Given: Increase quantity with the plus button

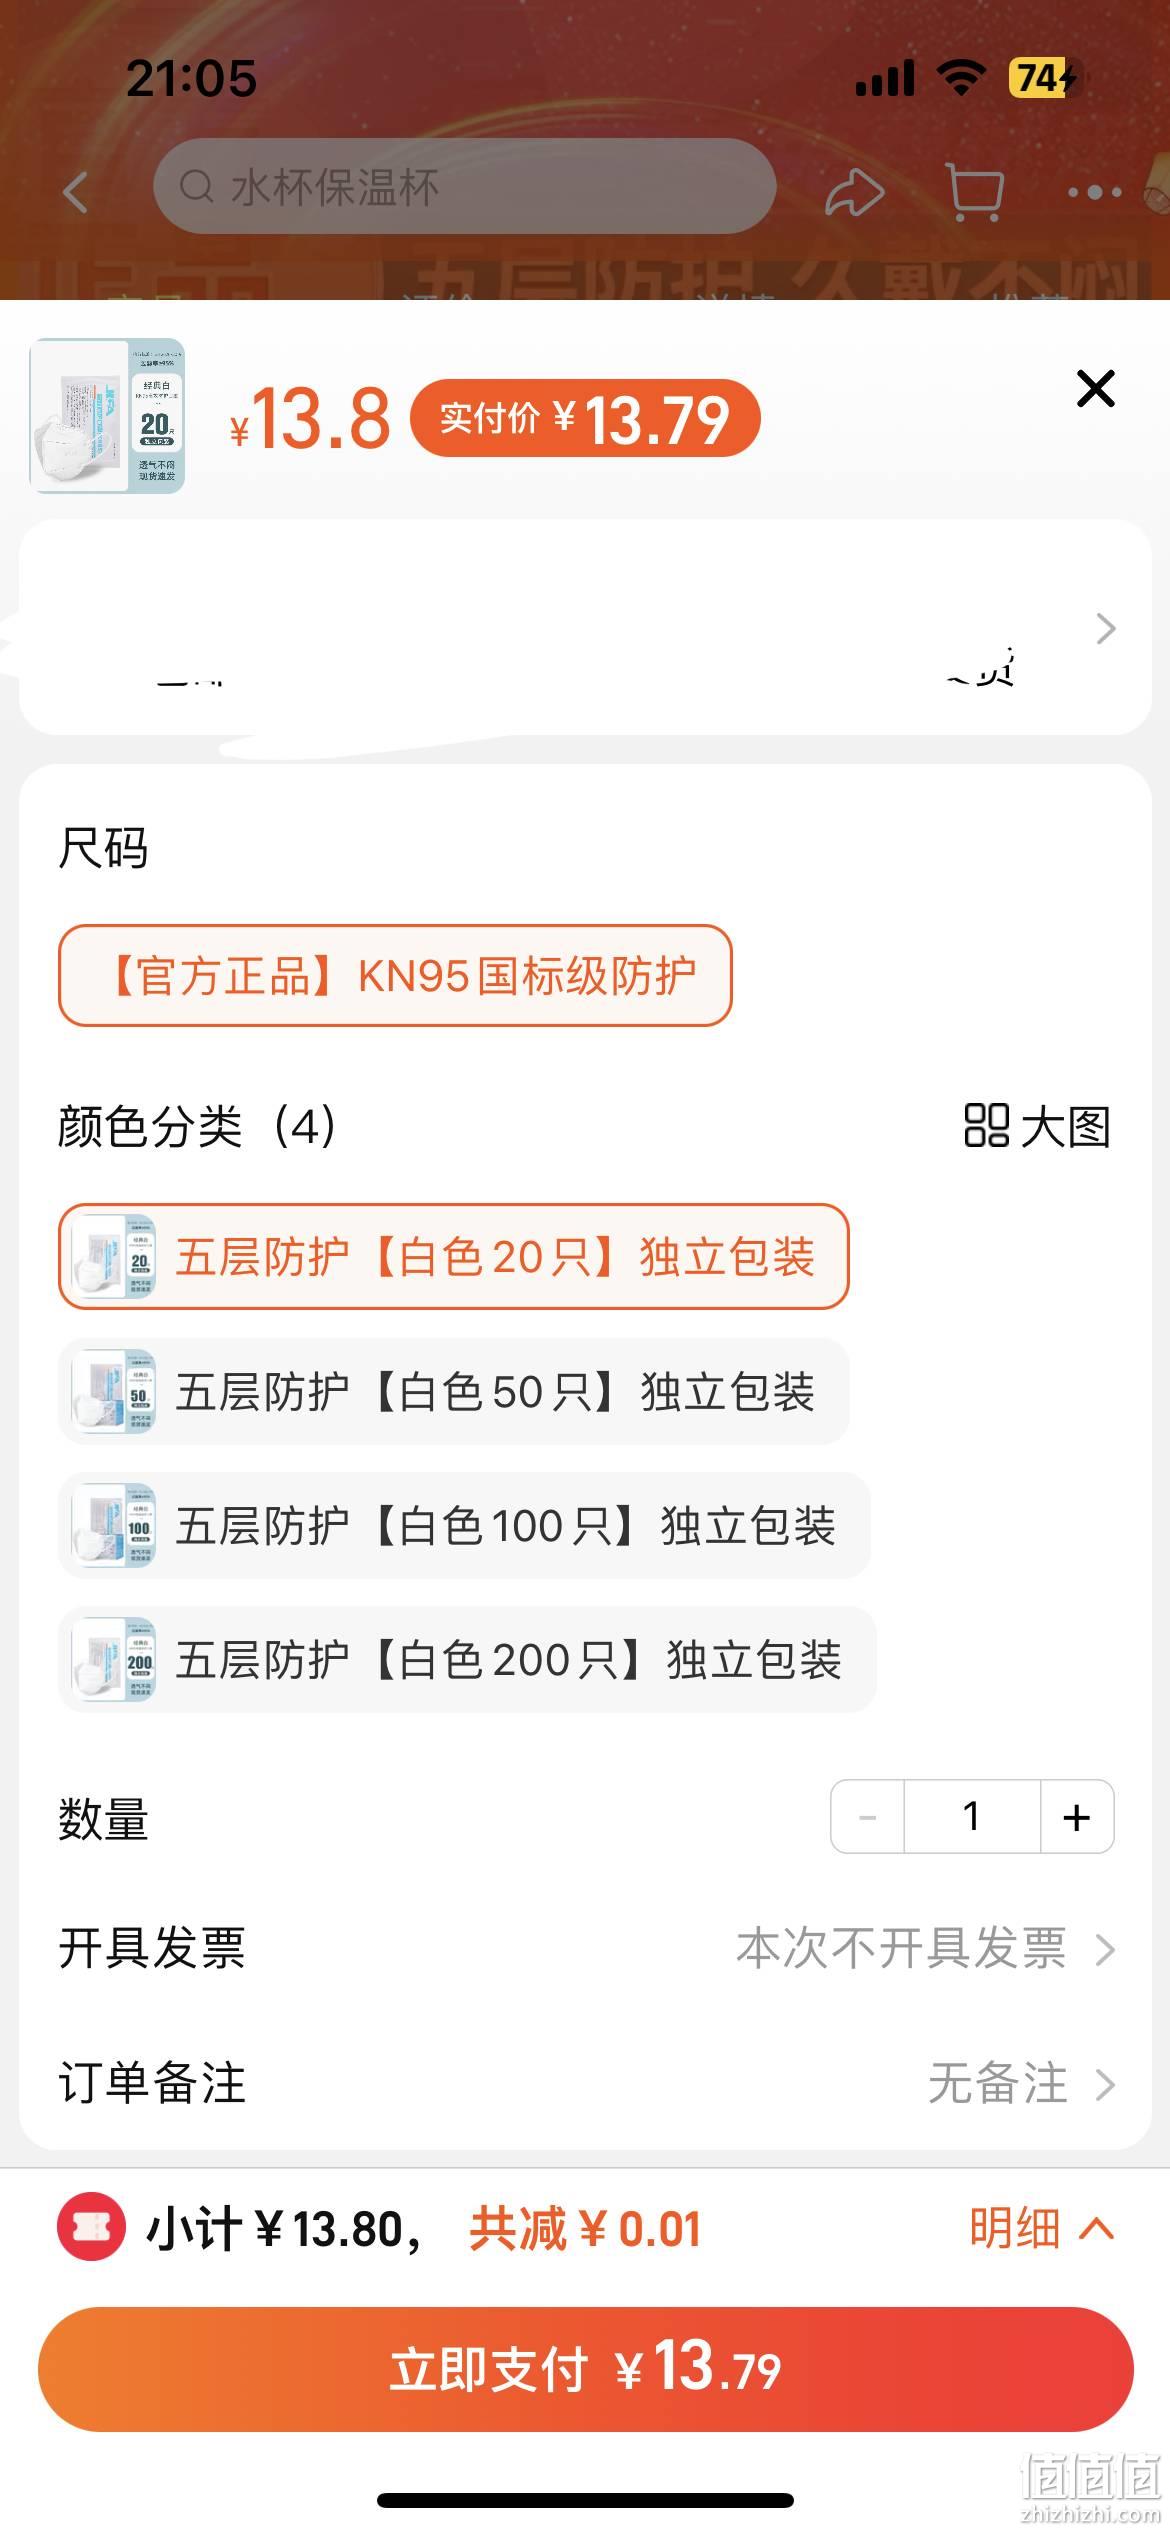Looking at the screenshot, I should click(x=1077, y=1817).
